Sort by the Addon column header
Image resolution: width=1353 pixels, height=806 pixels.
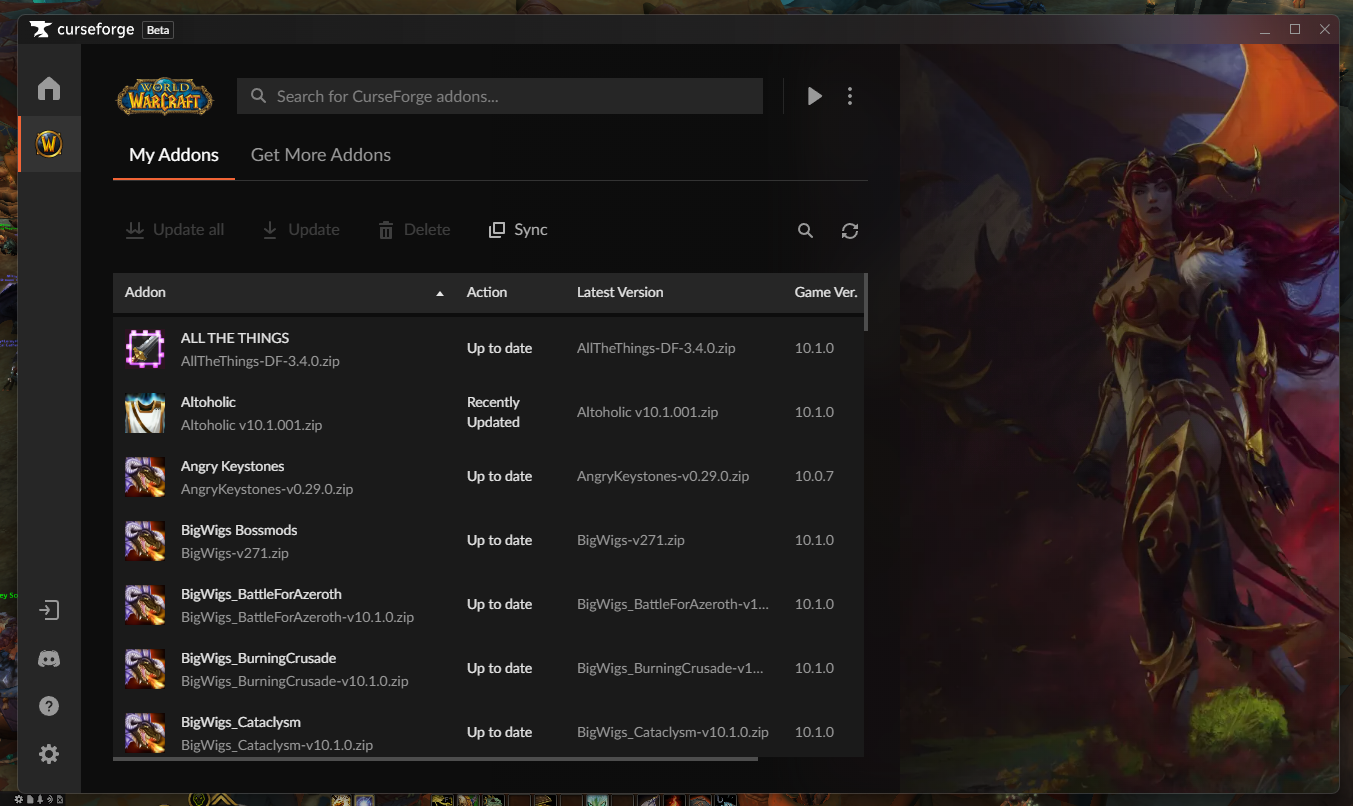point(145,292)
